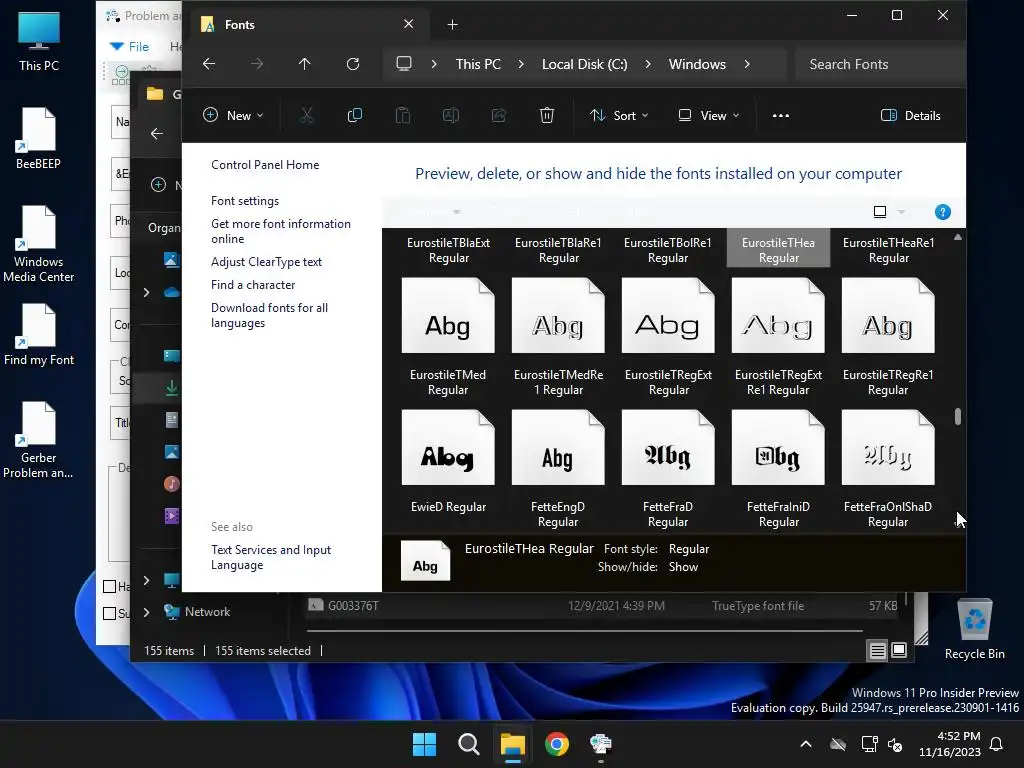Open Find my Font desktop shortcut

[x=39, y=334]
